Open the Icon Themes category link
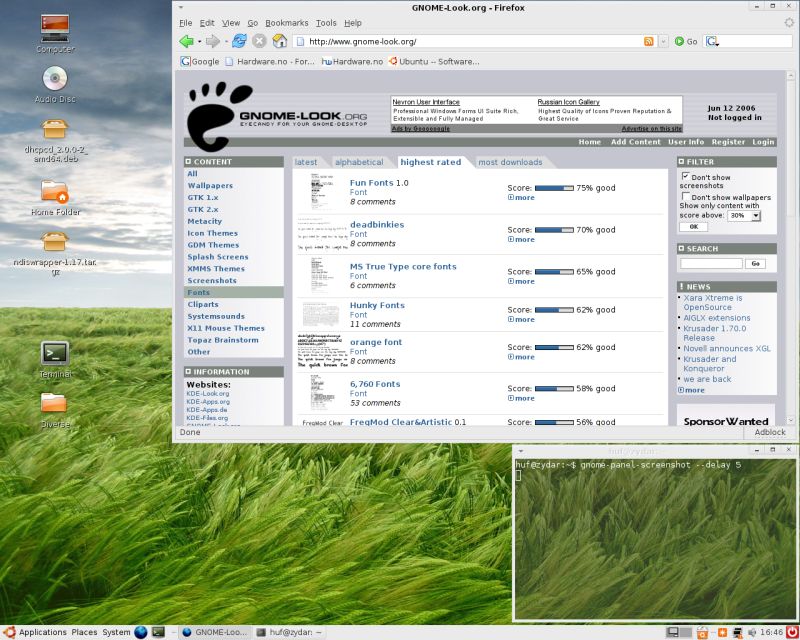Screen dimensions: 800x640 point(212,233)
